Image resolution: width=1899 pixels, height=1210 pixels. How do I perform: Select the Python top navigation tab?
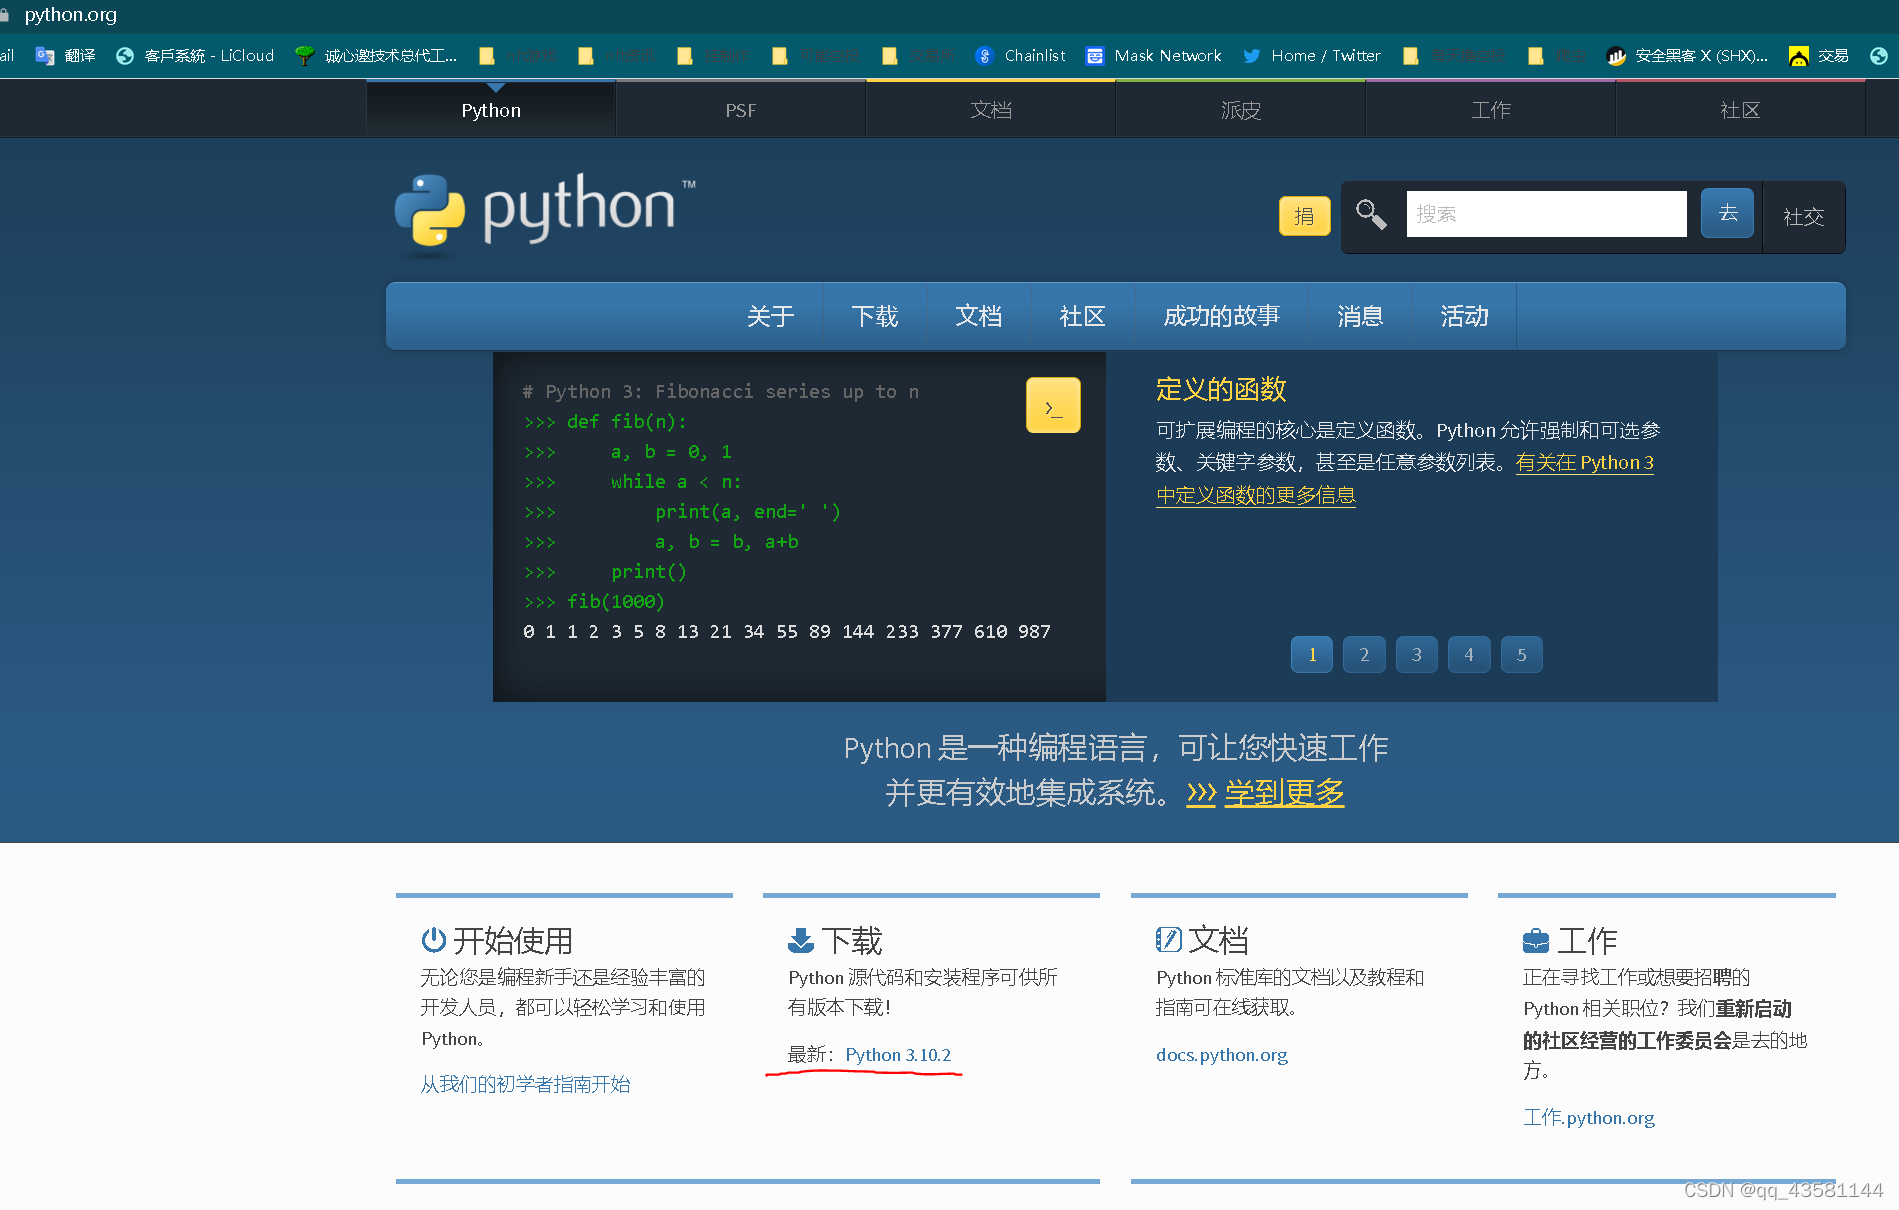click(491, 109)
